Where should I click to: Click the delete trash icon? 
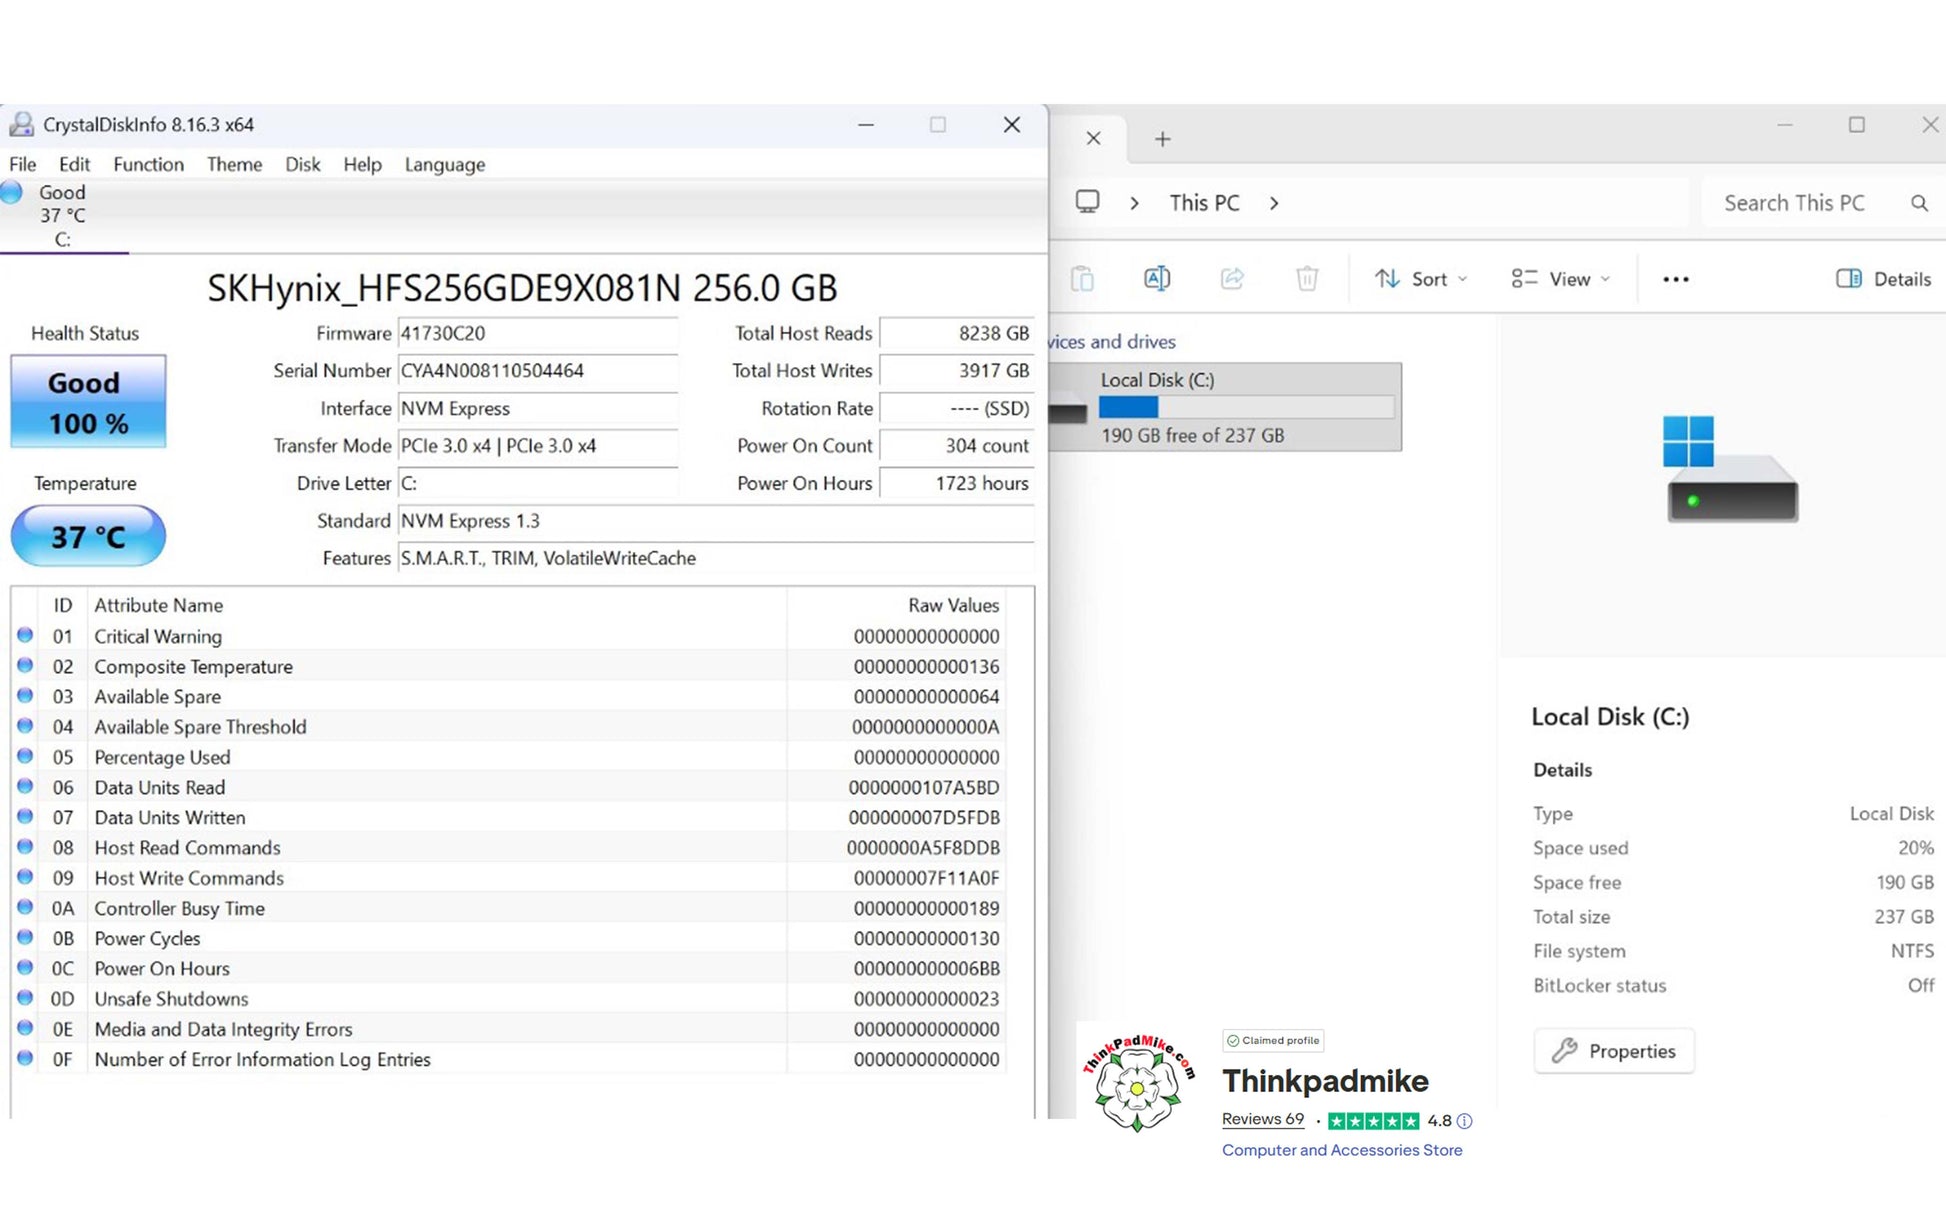[x=1307, y=279]
